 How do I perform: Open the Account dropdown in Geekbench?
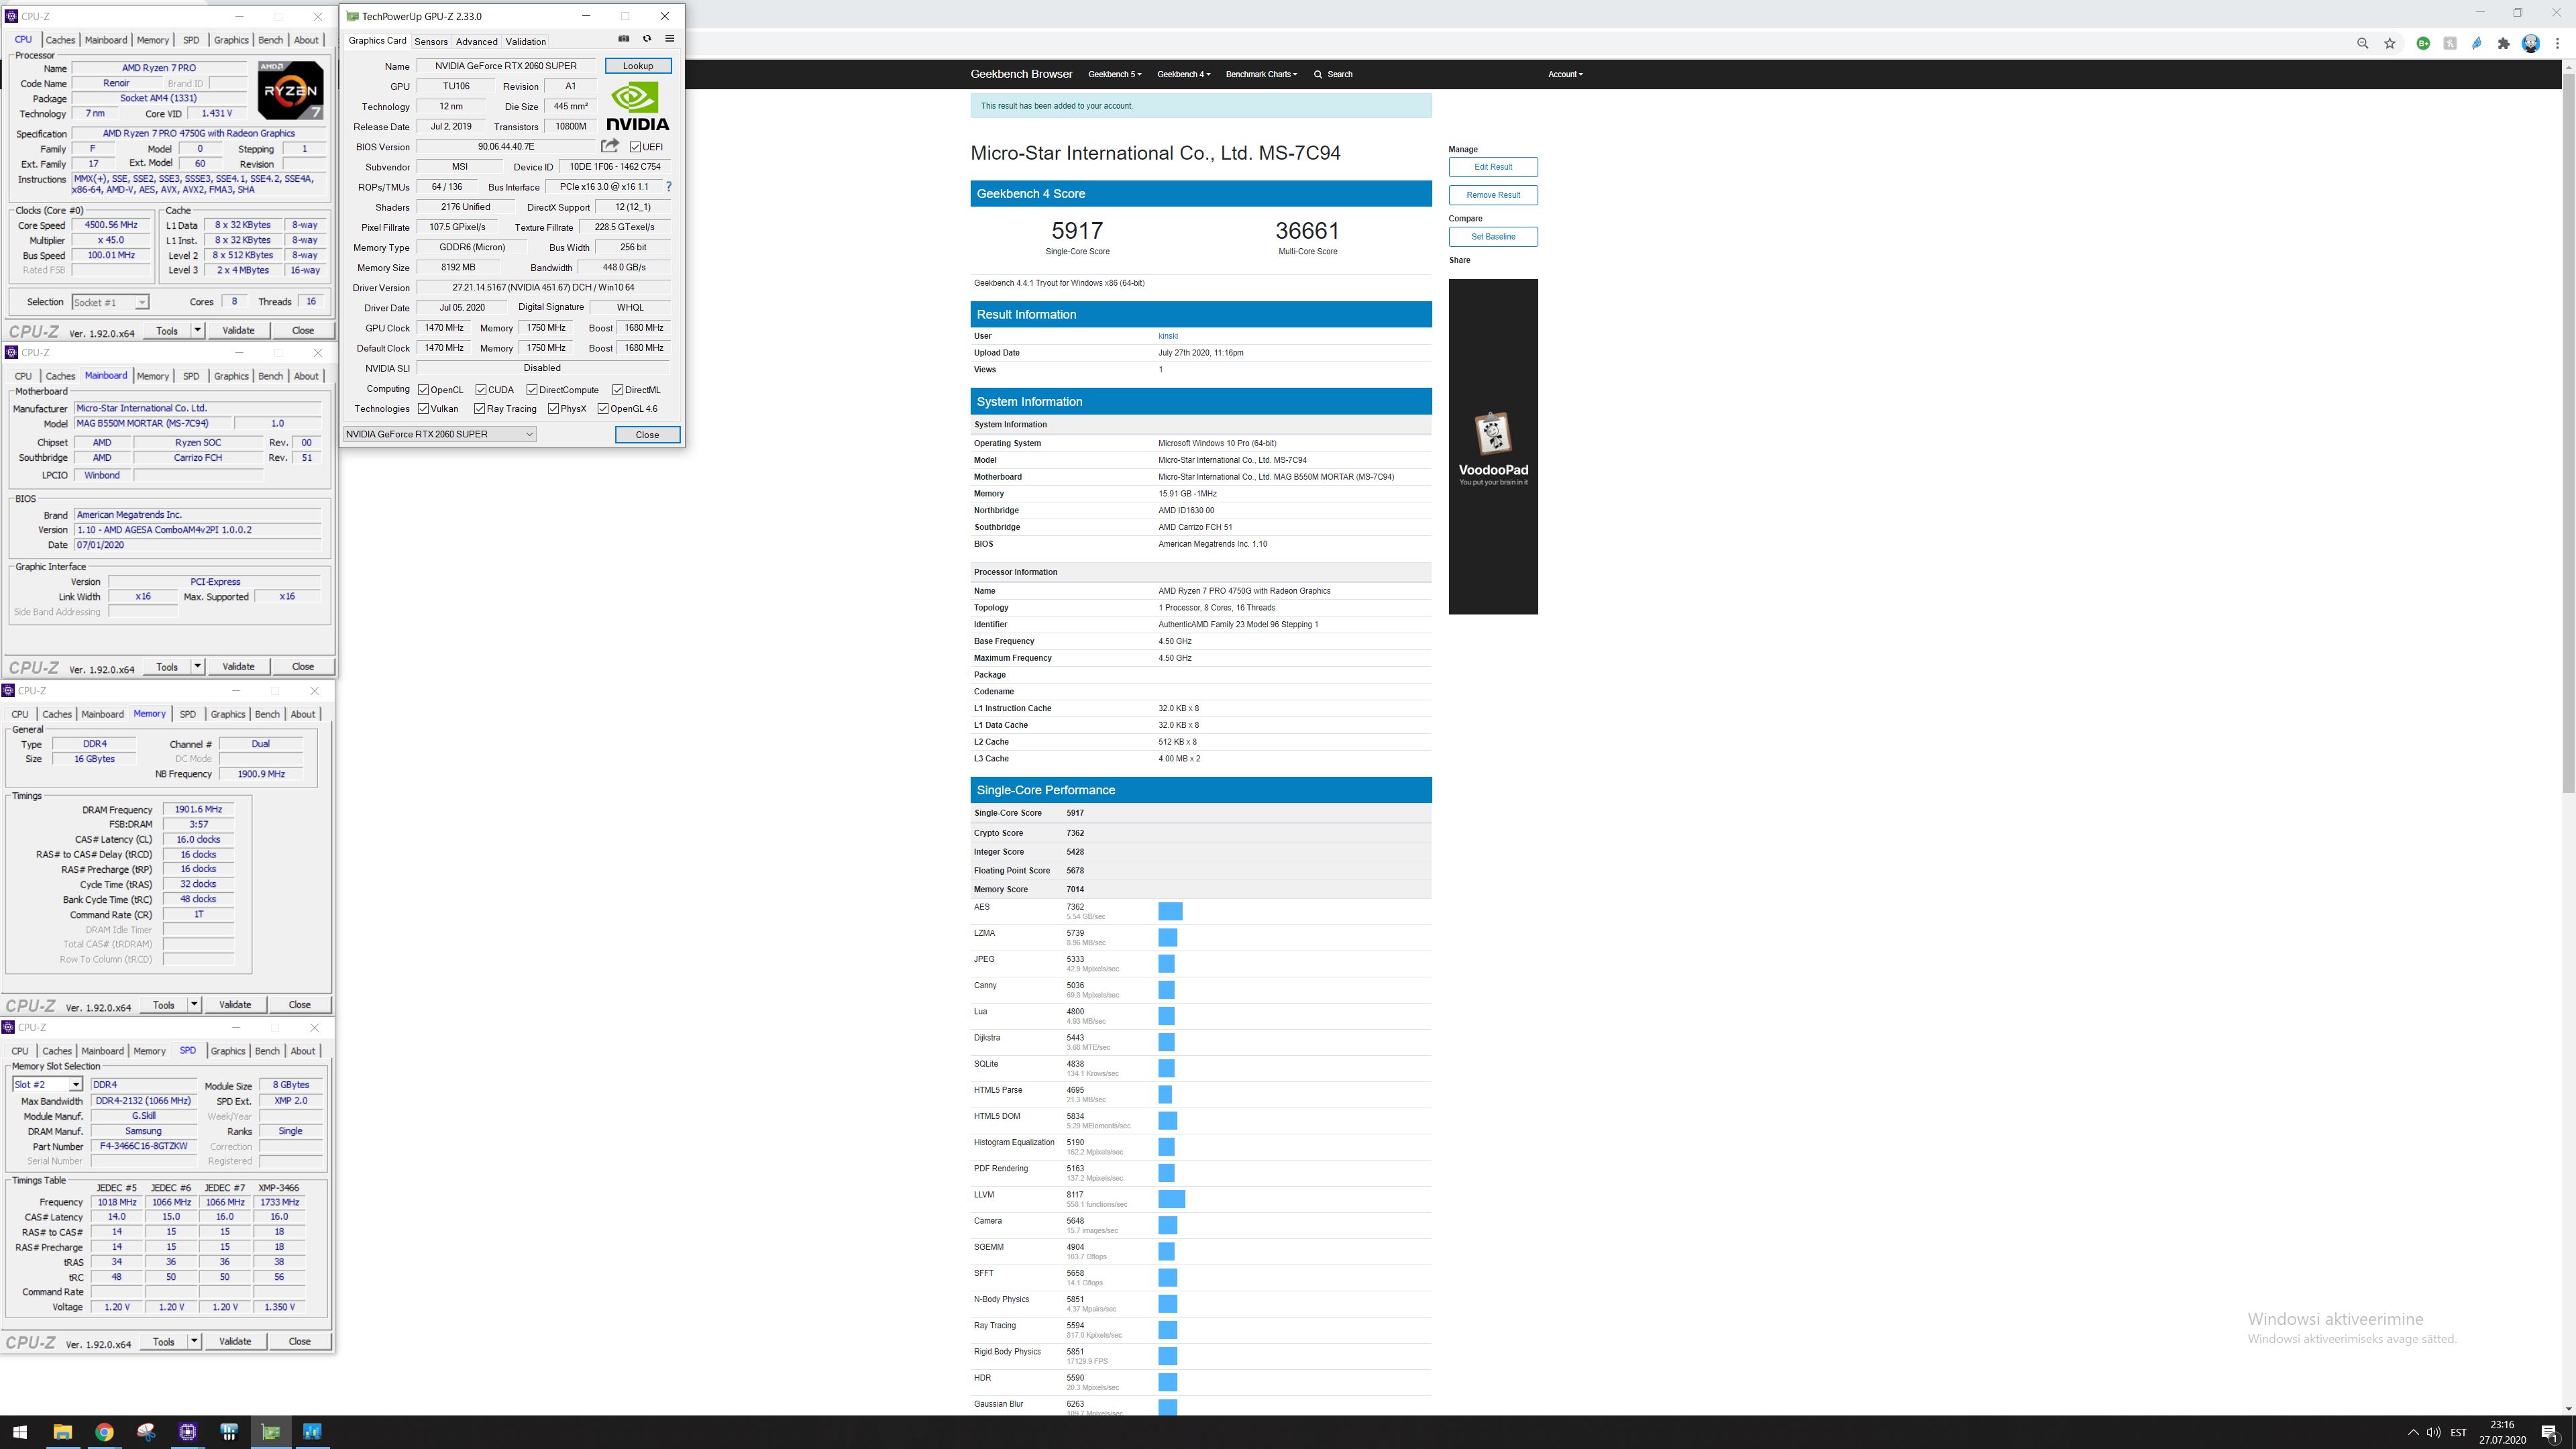pos(1565,74)
